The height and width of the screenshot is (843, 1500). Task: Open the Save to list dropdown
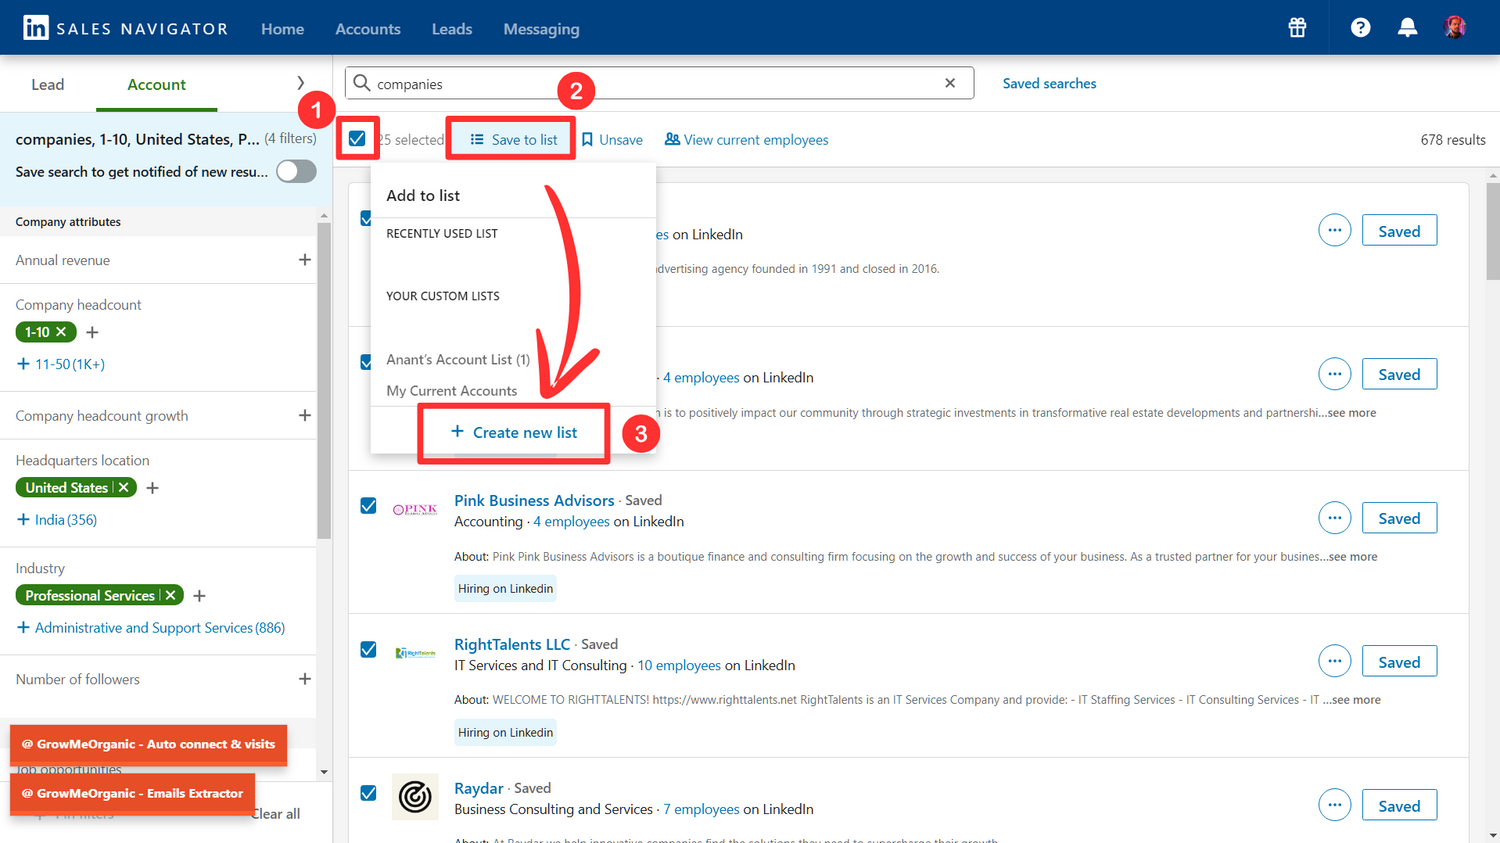(513, 140)
